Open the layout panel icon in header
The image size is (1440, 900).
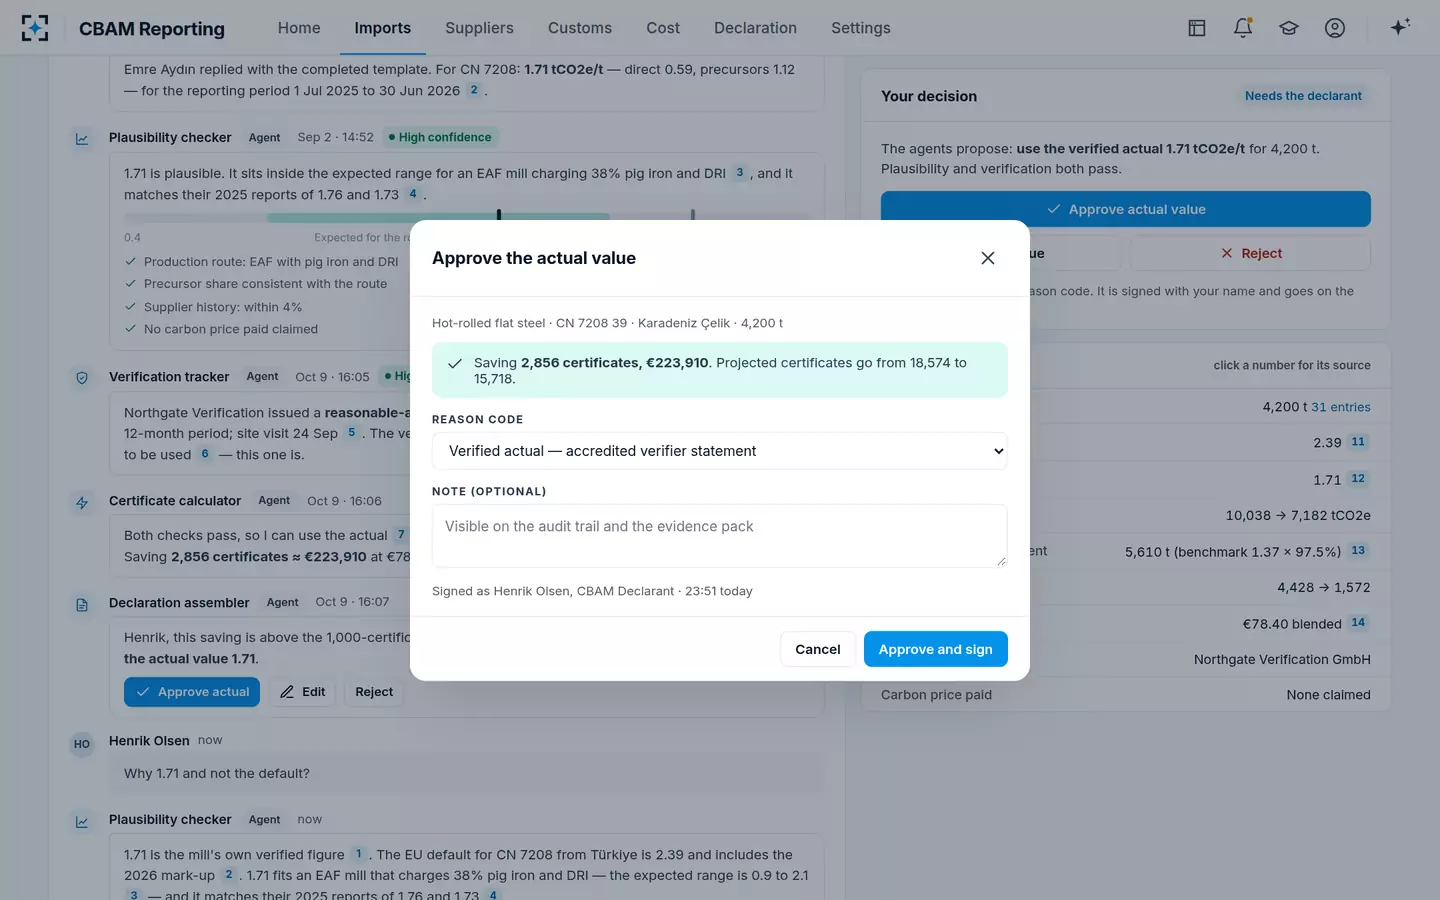(1197, 28)
